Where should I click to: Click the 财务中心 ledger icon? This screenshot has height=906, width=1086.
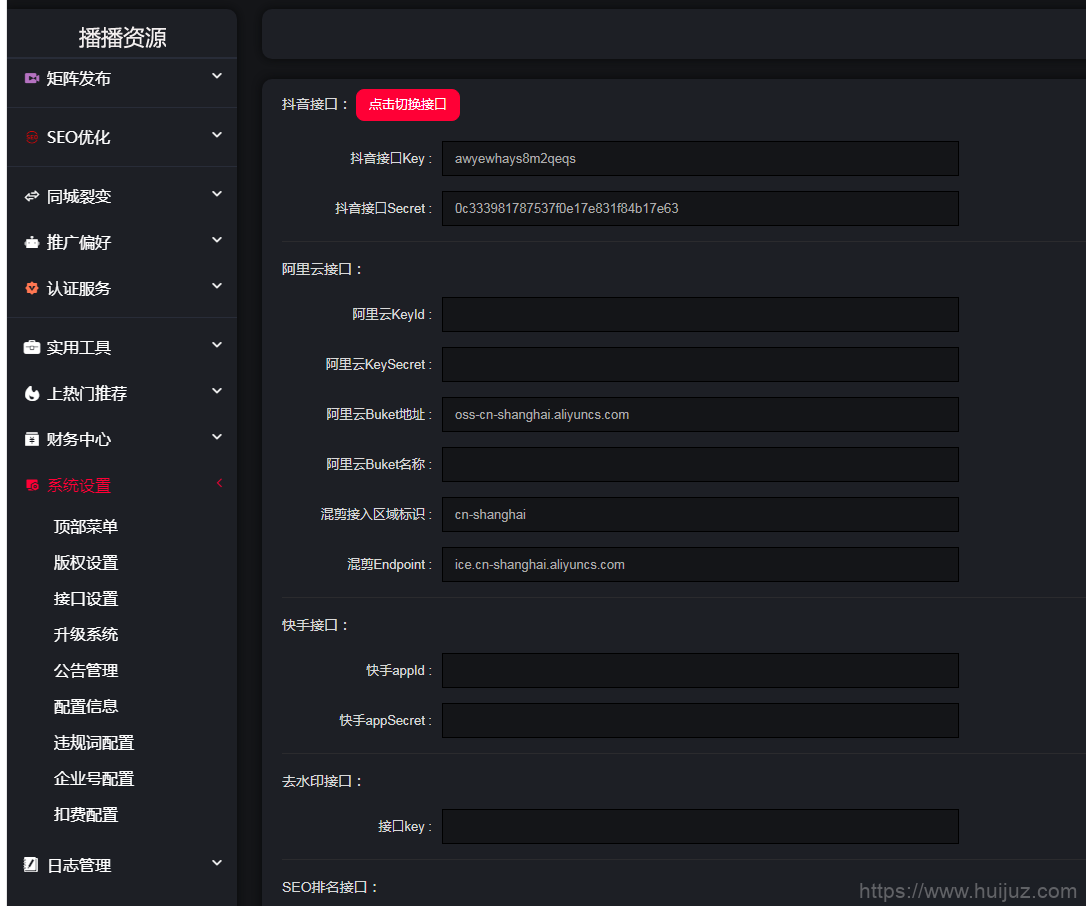pyautogui.click(x=32, y=439)
